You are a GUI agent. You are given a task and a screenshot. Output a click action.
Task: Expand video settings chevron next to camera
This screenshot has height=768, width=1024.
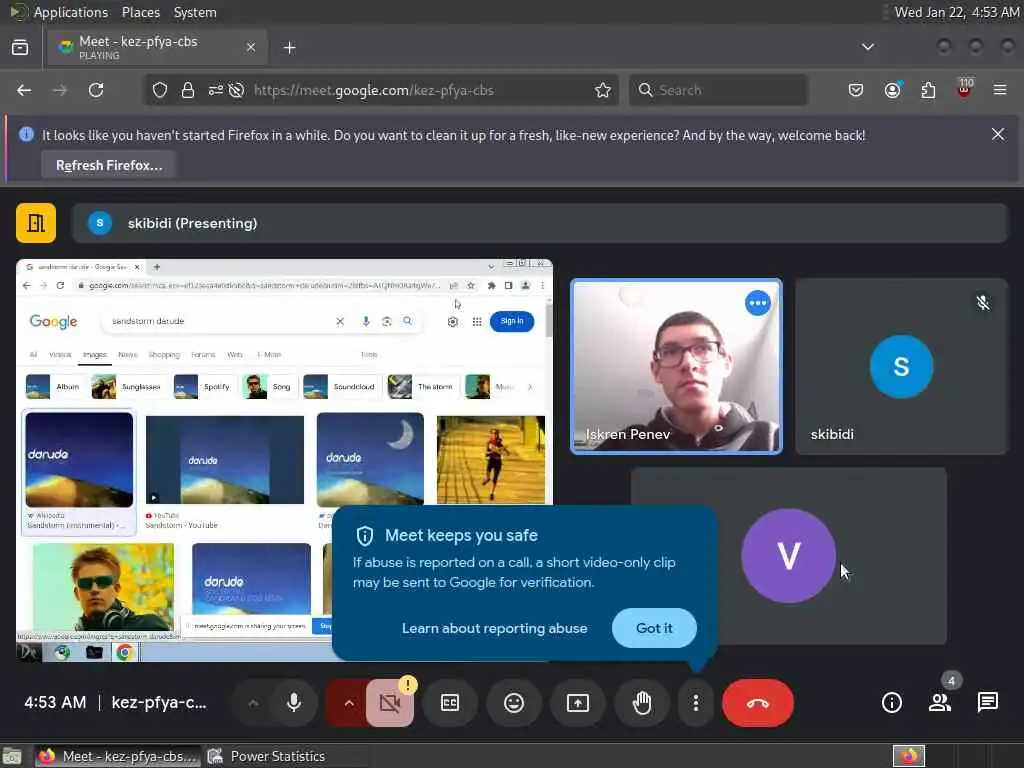[x=349, y=703]
